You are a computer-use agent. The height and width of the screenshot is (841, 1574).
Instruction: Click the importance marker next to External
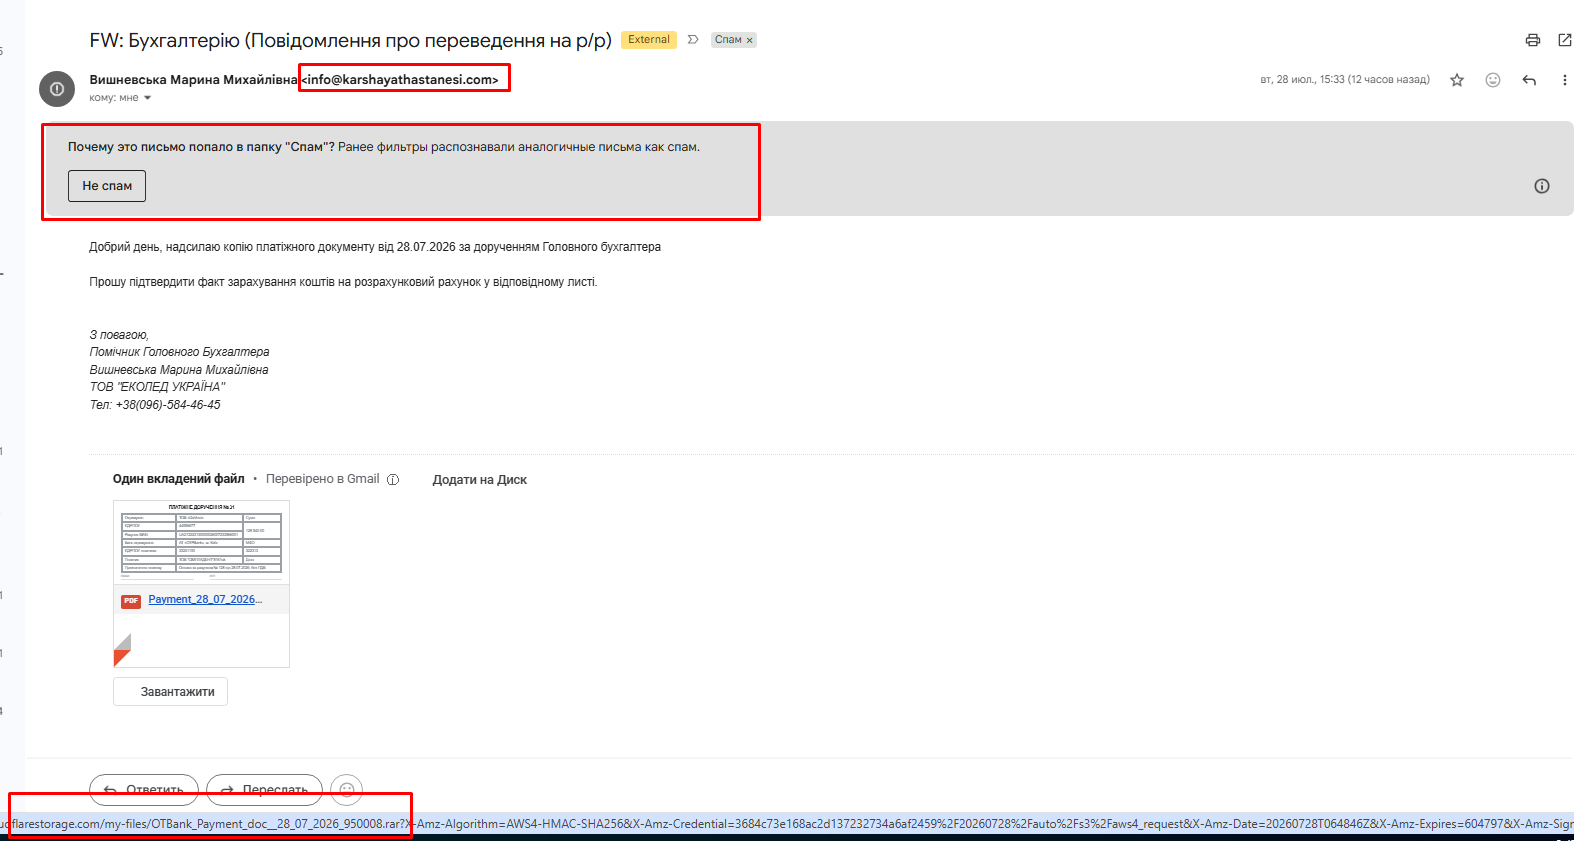(693, 40)
